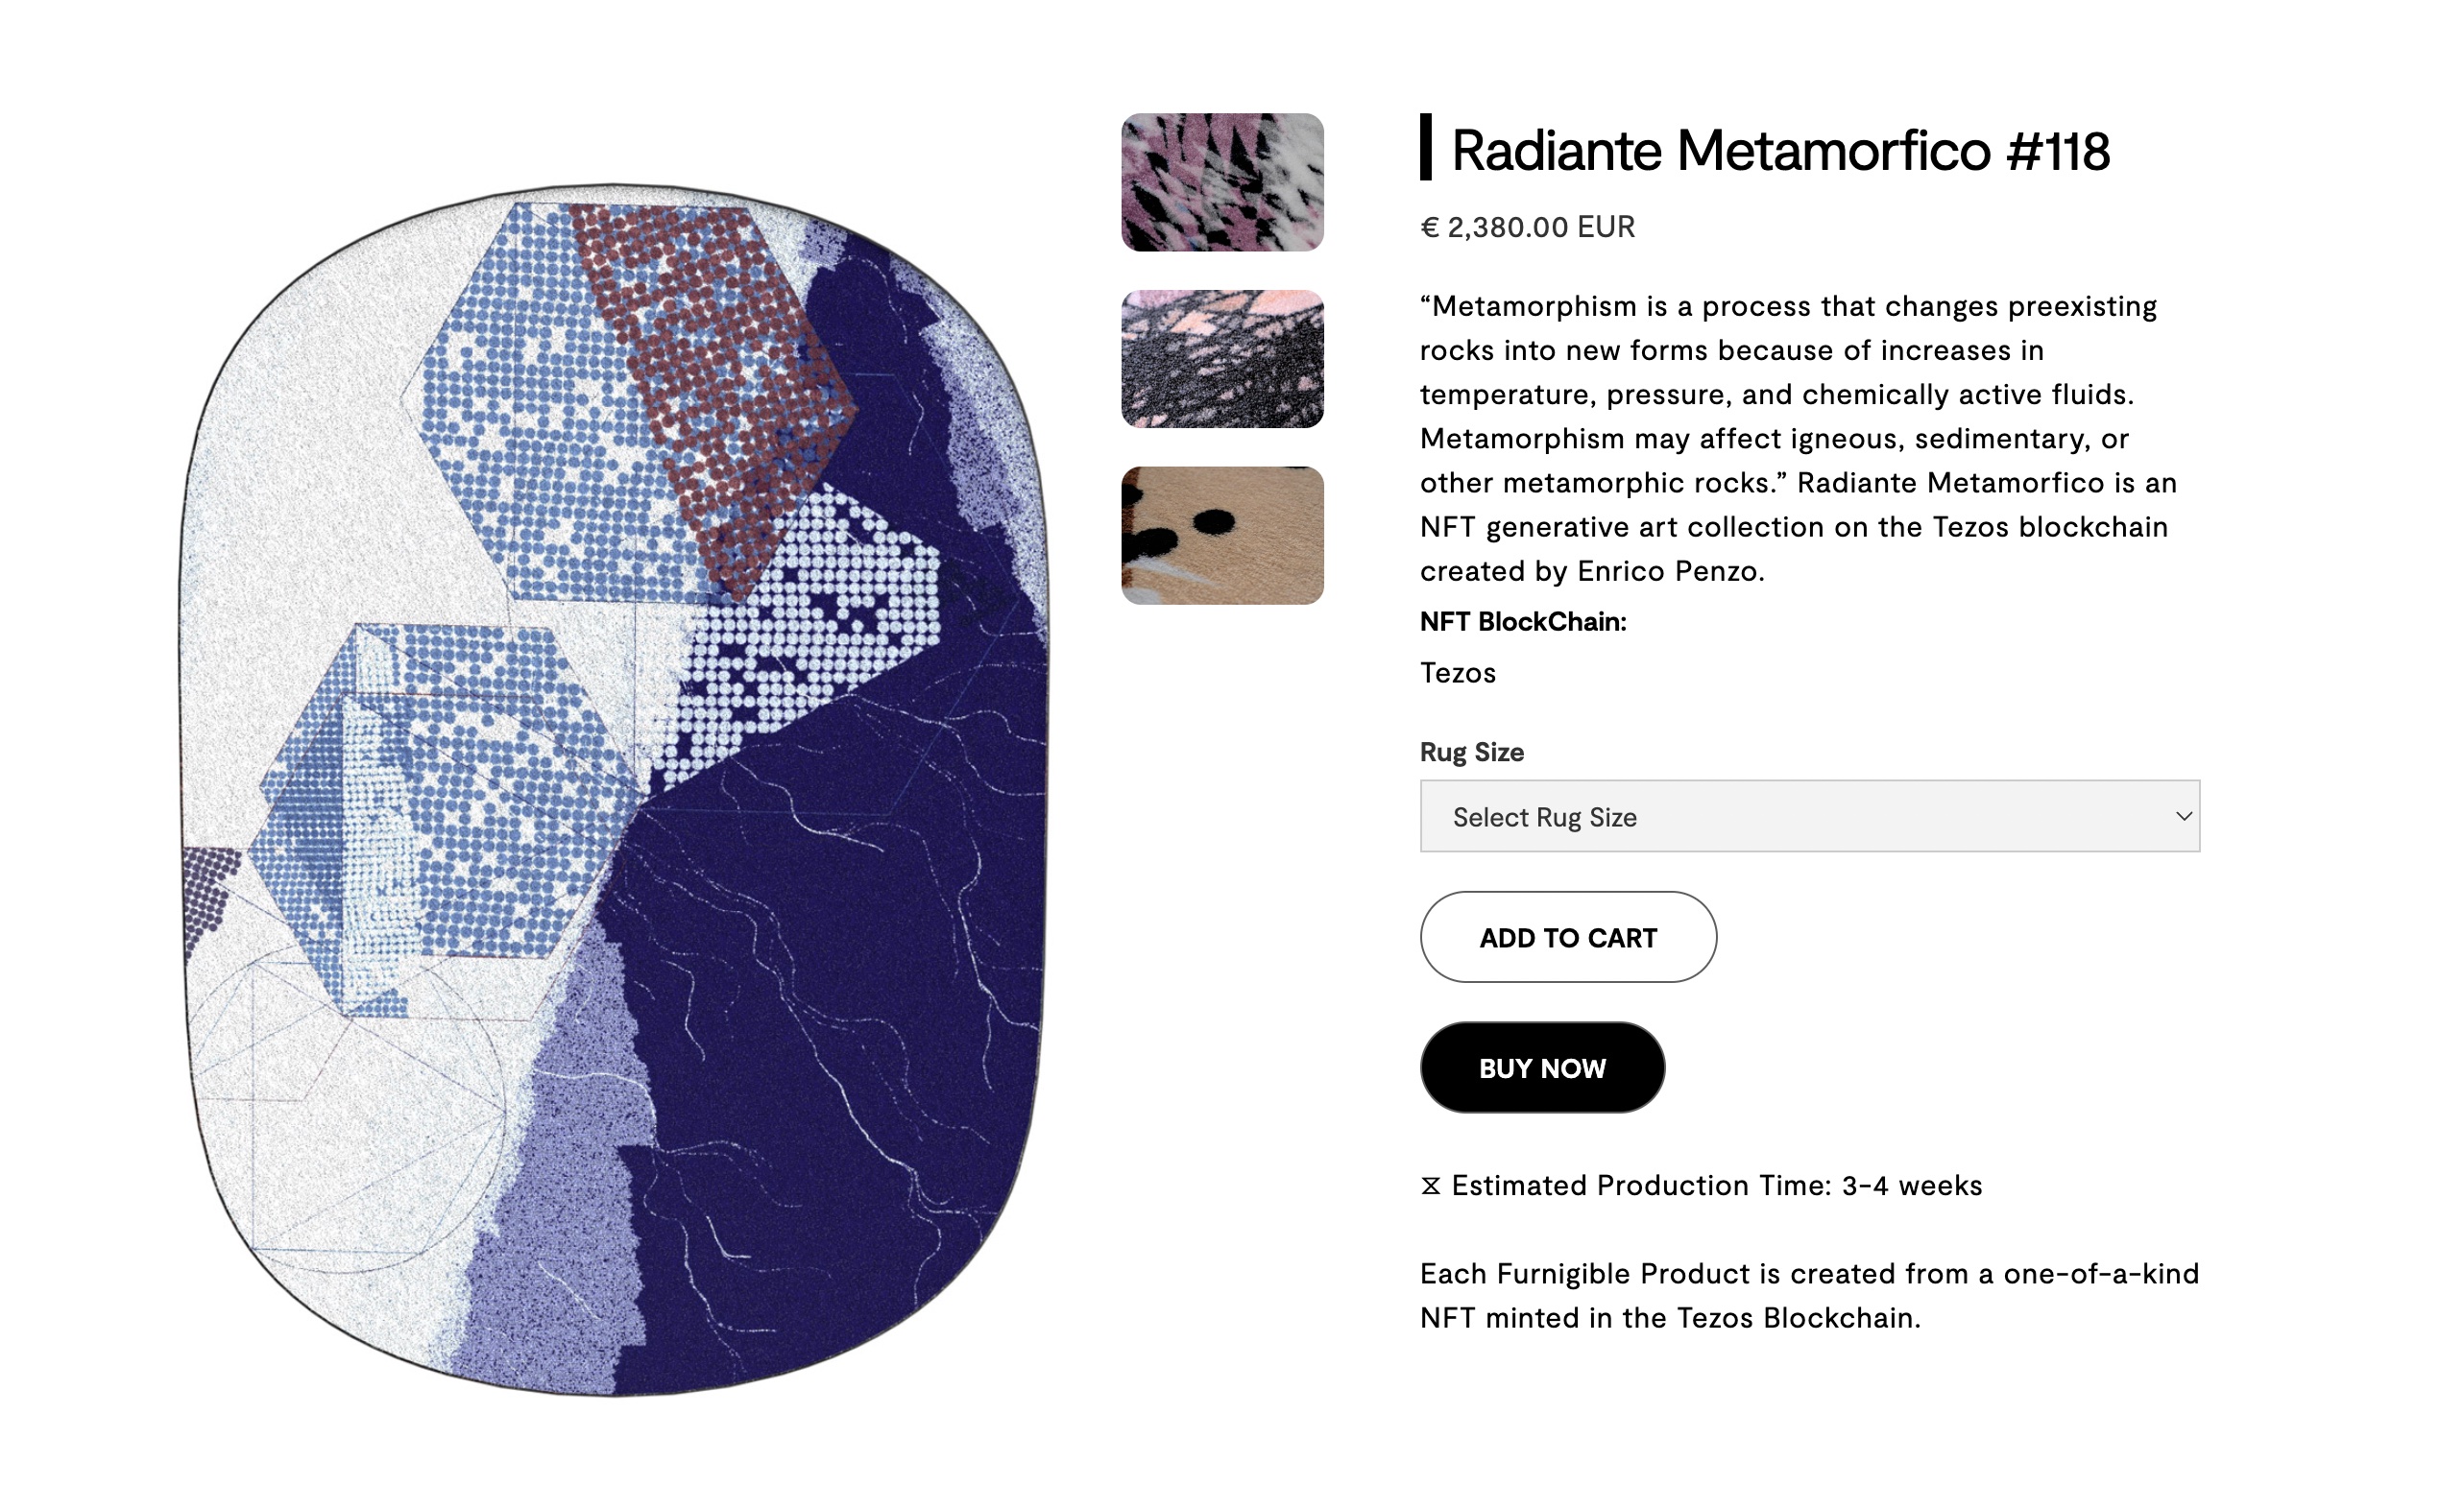Click the main oval rug image
The image size is (2464, 1486).
[x=613, y=790]
